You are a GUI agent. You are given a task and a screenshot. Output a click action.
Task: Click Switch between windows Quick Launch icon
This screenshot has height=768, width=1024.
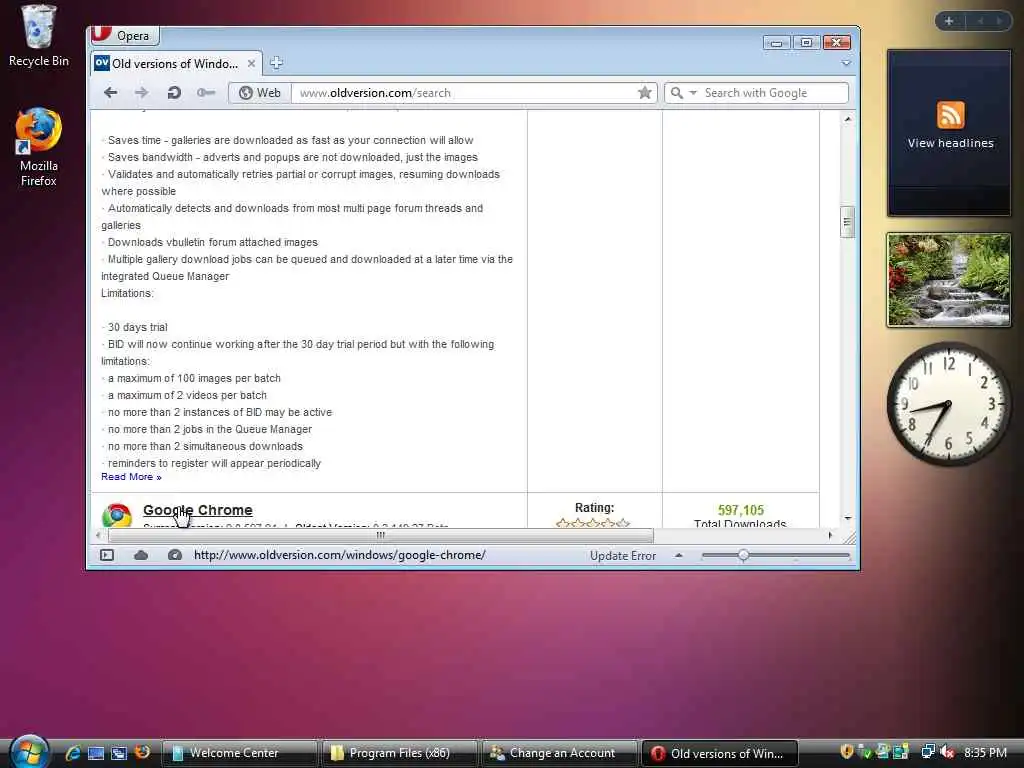pos(119,753)
